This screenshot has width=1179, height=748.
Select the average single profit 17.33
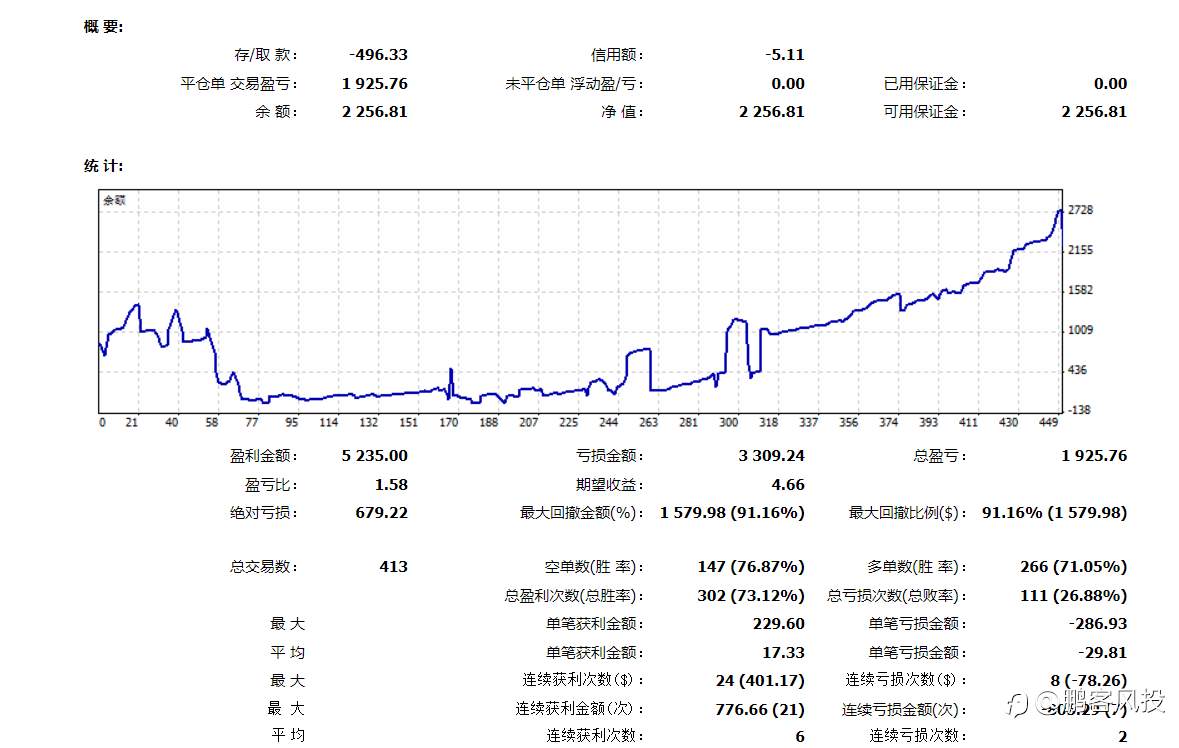tap(783, 653)
